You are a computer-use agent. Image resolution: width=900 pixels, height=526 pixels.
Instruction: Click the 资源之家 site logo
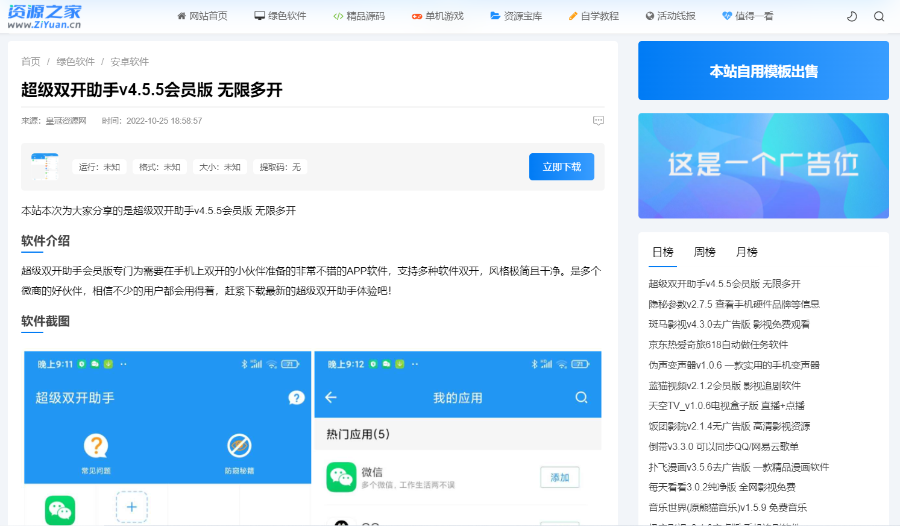click(x=44, y=16)
